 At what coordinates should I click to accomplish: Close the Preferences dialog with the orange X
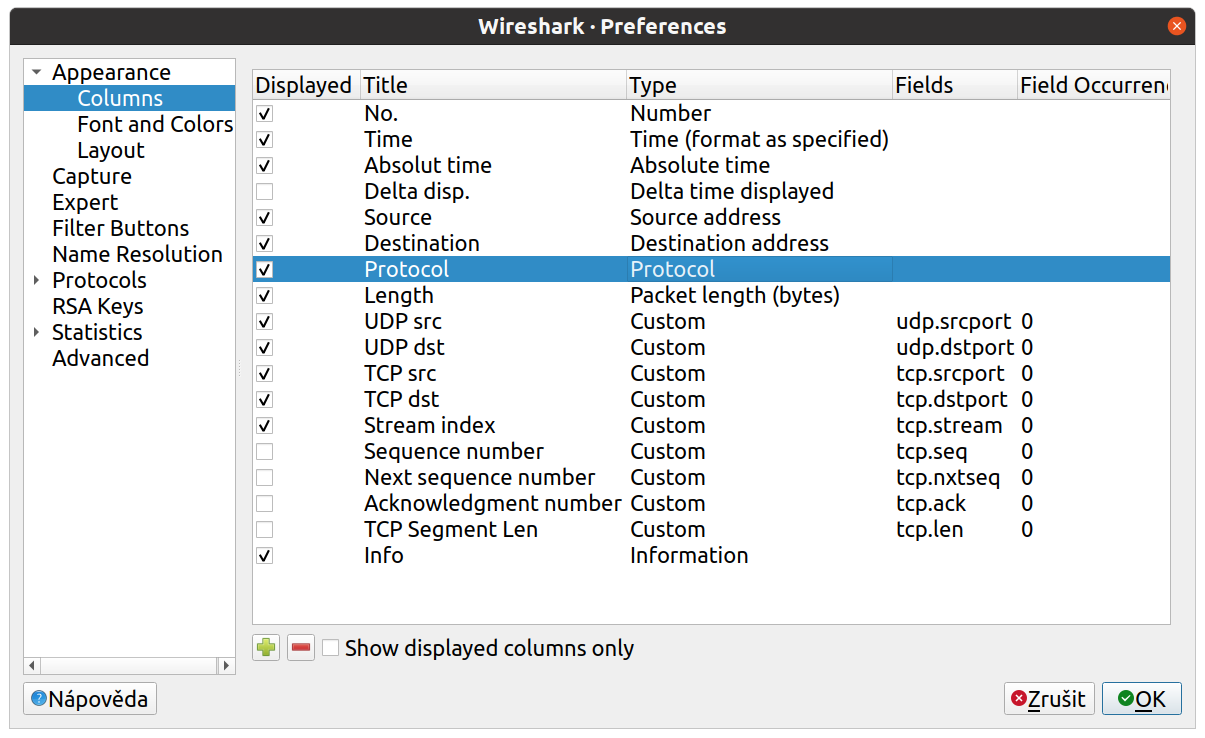click(x=1177, y=26)
